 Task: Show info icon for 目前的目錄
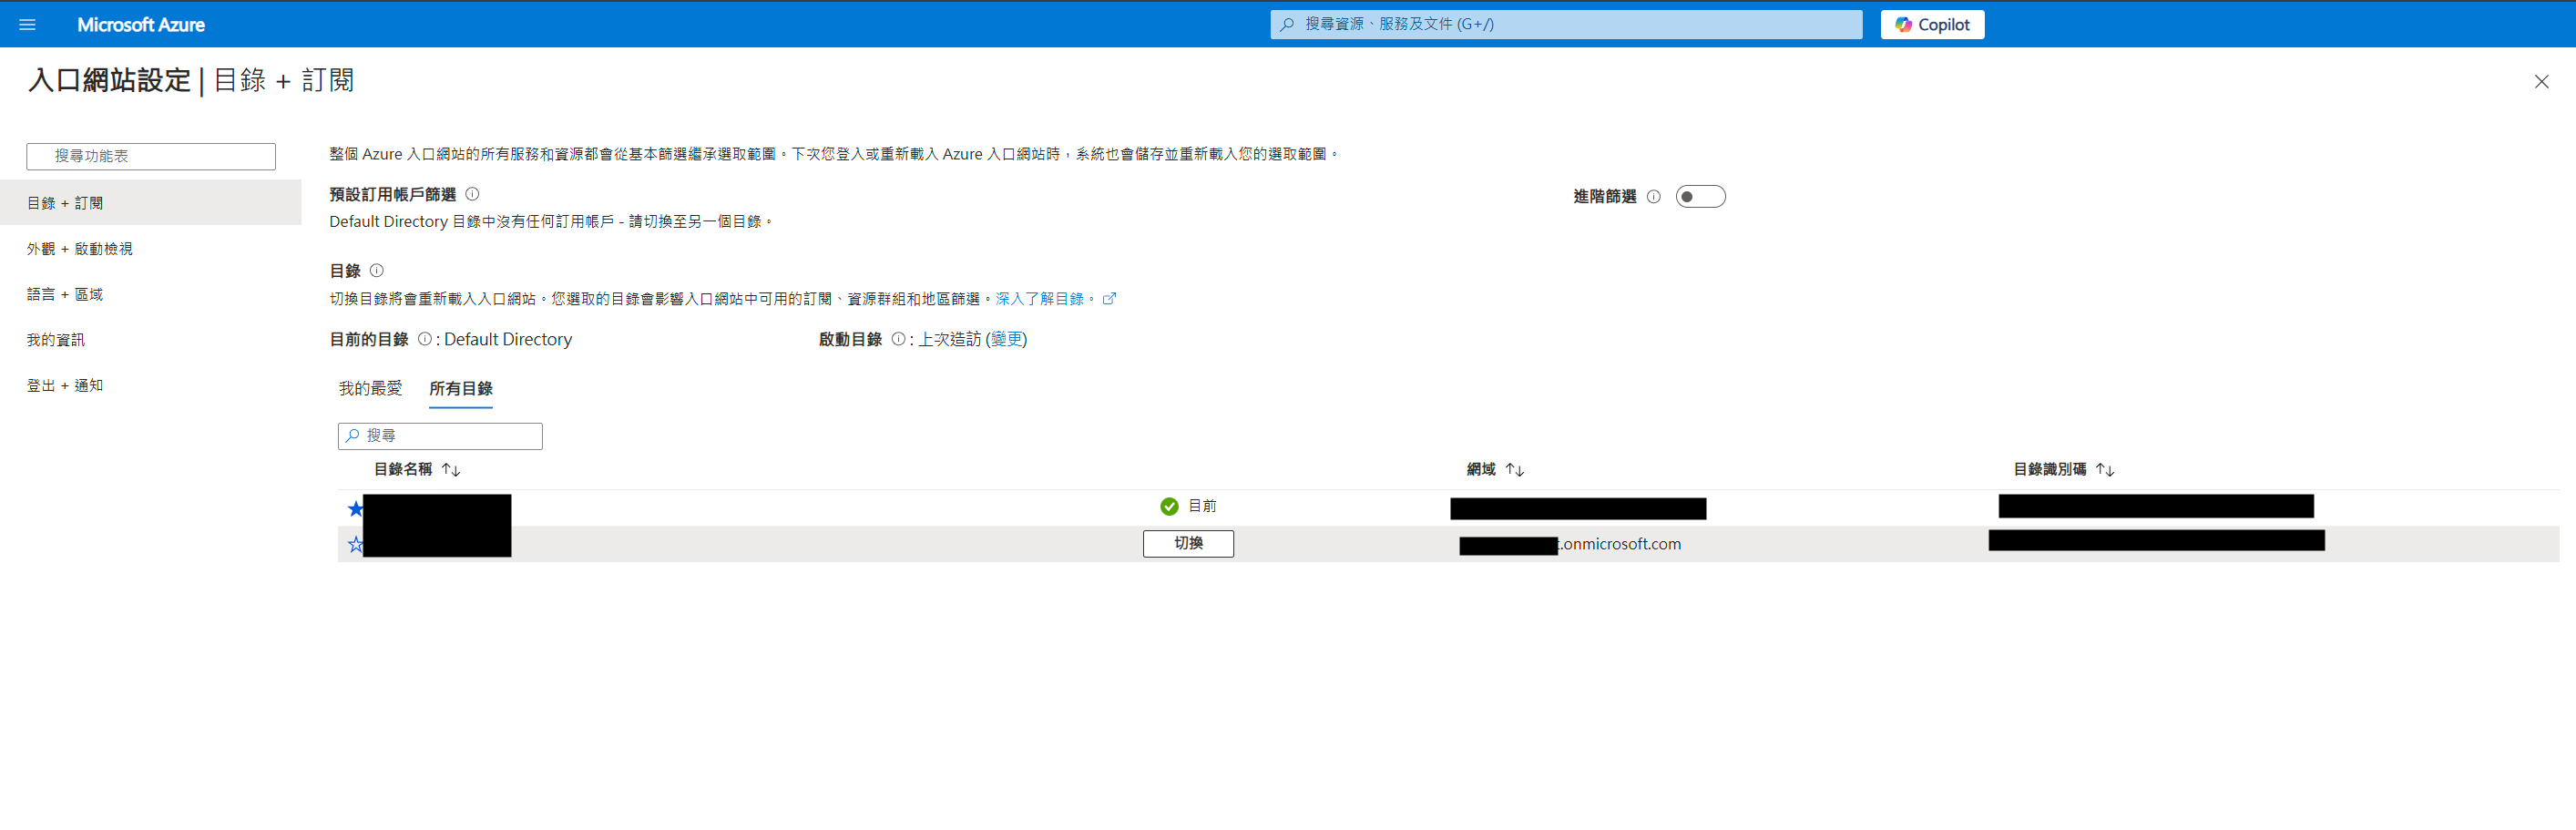coord(425,339)
